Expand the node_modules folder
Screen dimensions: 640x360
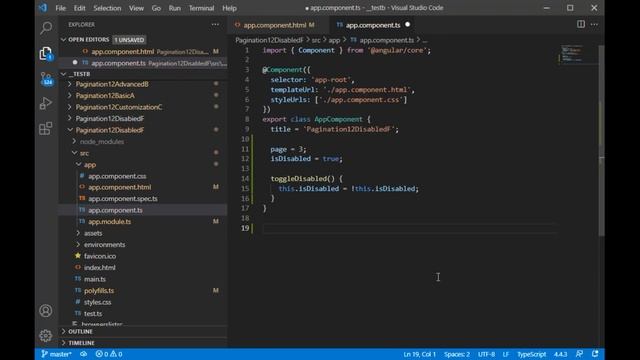pyautogui.click(x=102, y=142)
